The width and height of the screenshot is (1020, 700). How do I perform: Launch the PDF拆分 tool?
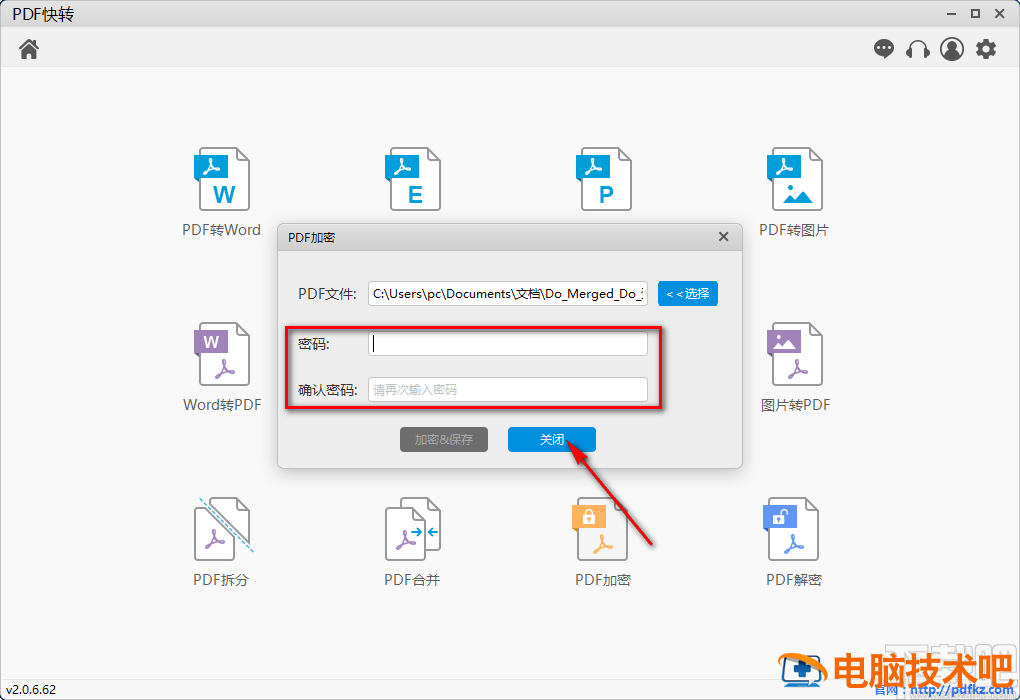(222, 543)
